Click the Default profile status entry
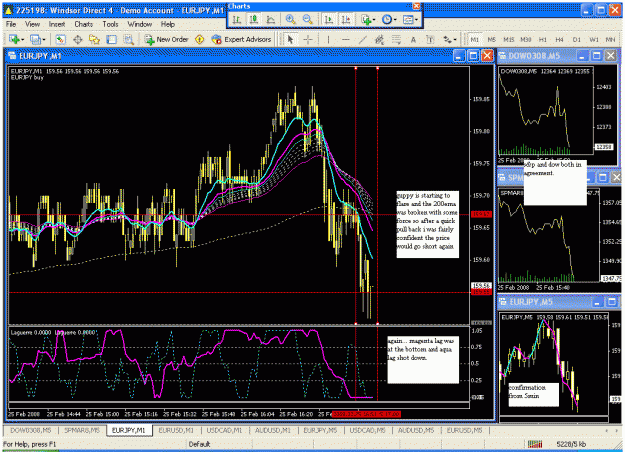 coord(199,444)
